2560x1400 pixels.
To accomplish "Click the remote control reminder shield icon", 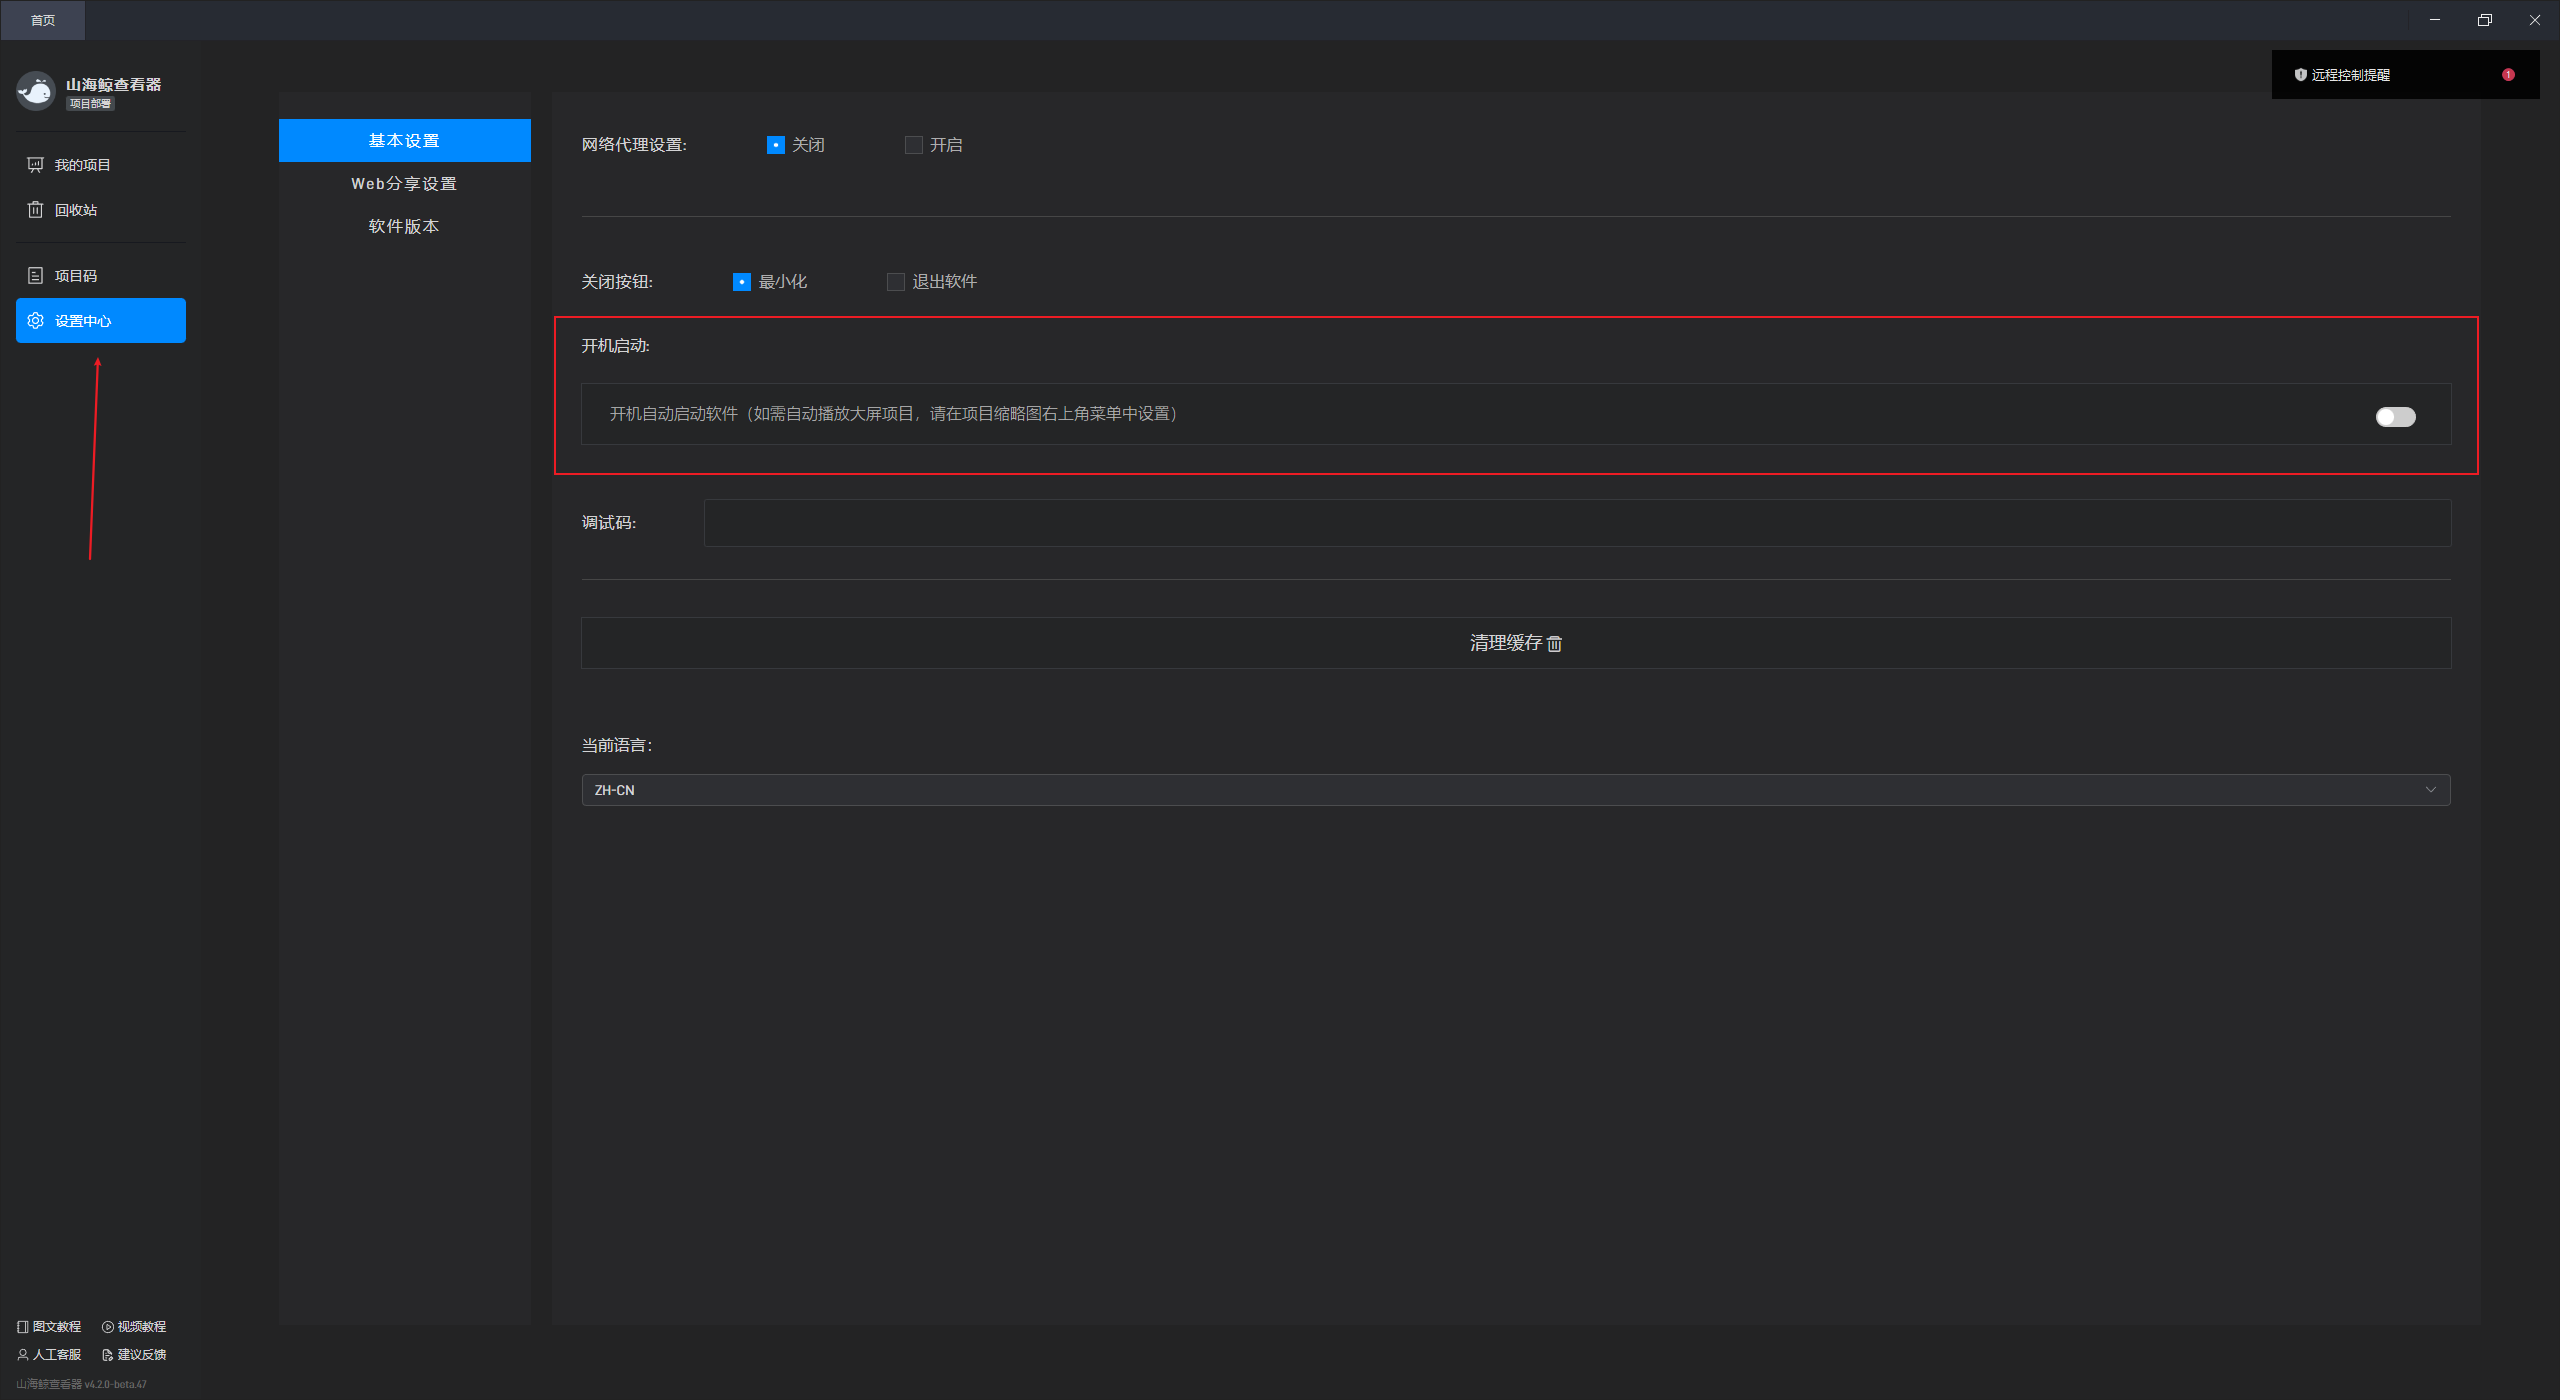I will pyautogui.click(x=2300, y=75).
